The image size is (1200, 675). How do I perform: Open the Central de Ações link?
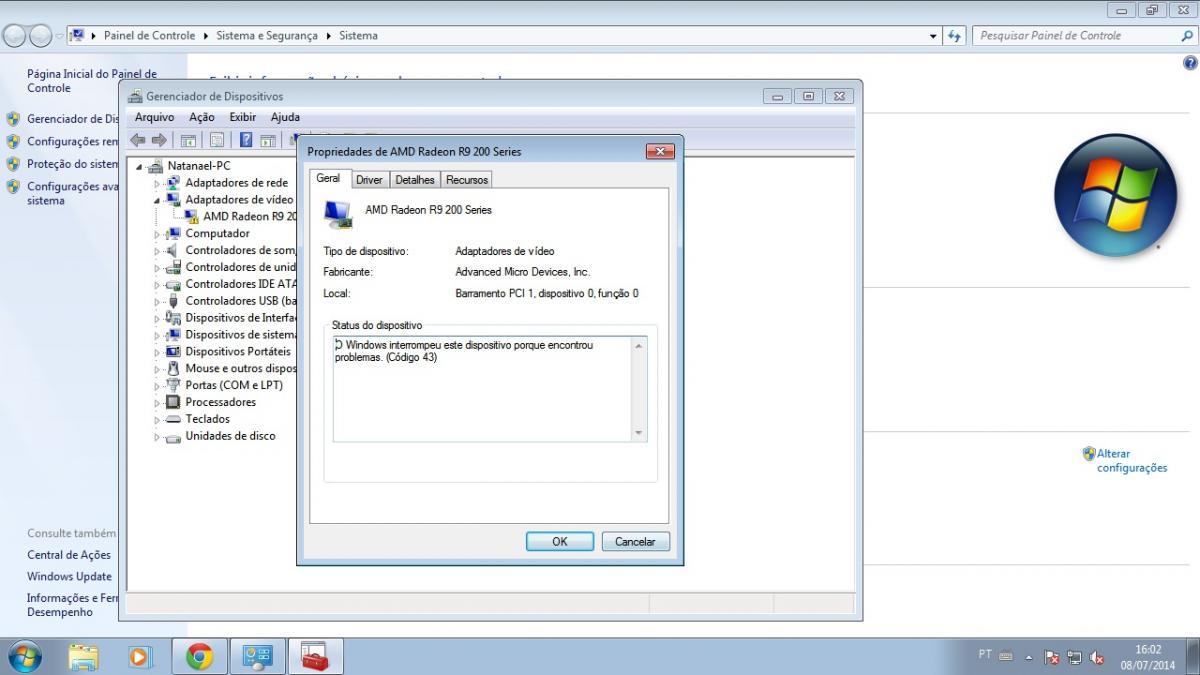pos(69,555)
